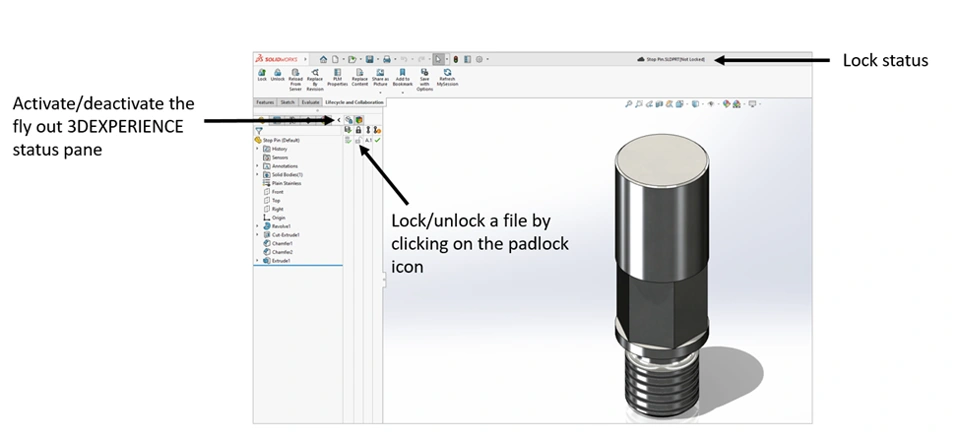Click the Home icon in the top toolbar
Screen dimensions: 960x440
pyautogui.click(x=323, y=59)
